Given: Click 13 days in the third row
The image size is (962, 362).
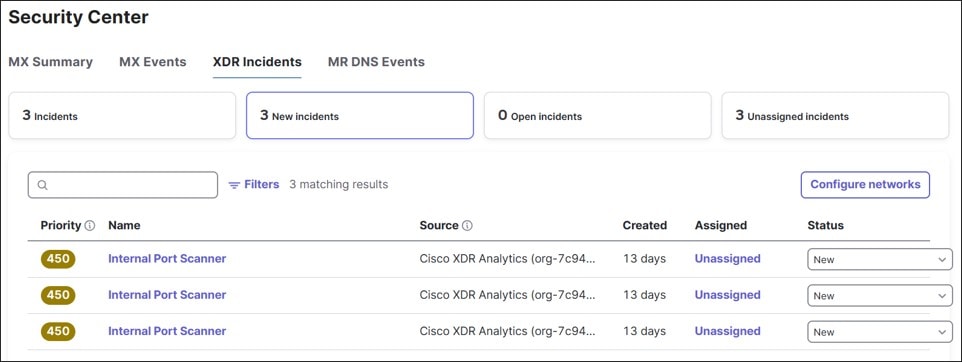Looking at the screenshot, I should pos(644,331).
